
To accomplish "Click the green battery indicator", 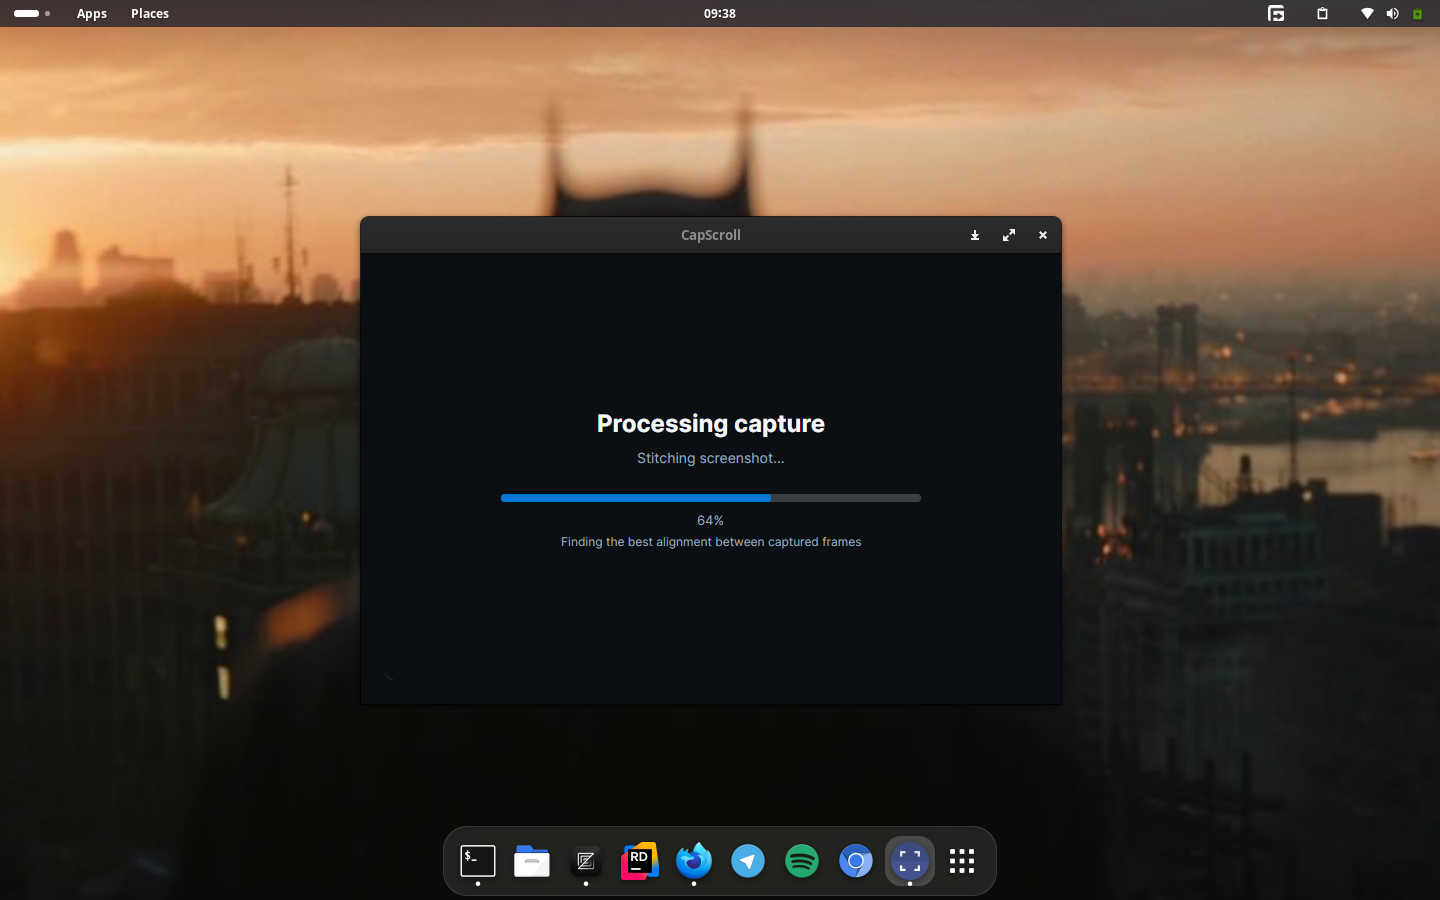I will [x=1417, y=13].
